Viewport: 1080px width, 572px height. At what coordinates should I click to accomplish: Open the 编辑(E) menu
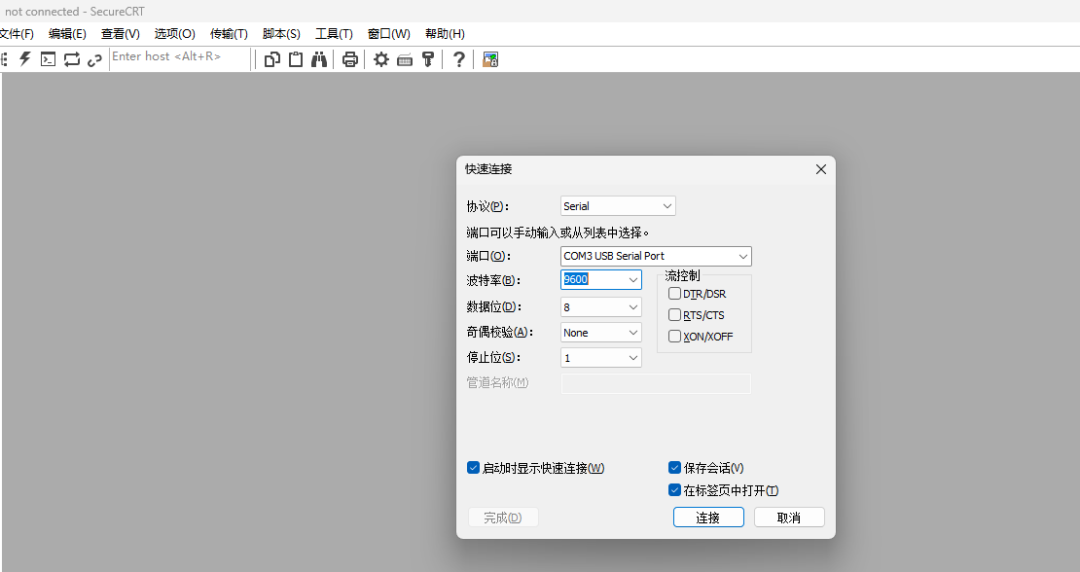click(x=68, y=34)
